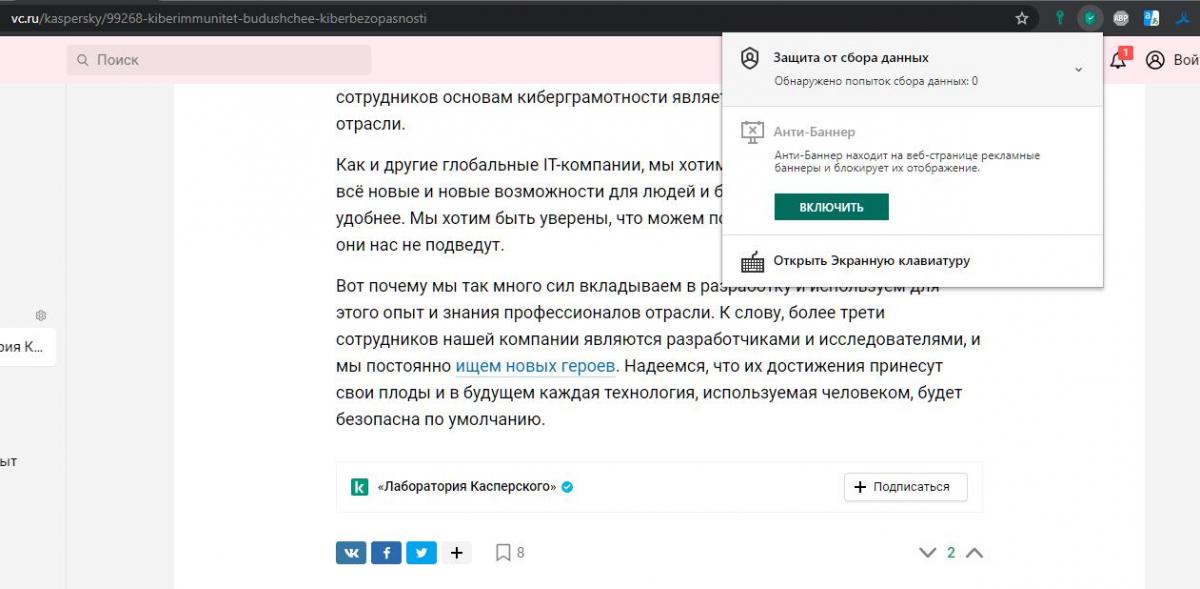Click 'Обнаружено попыток сбора данных: 0' text
The width and height of the screenshot is (1200, 589).
[x=876, y=81]
